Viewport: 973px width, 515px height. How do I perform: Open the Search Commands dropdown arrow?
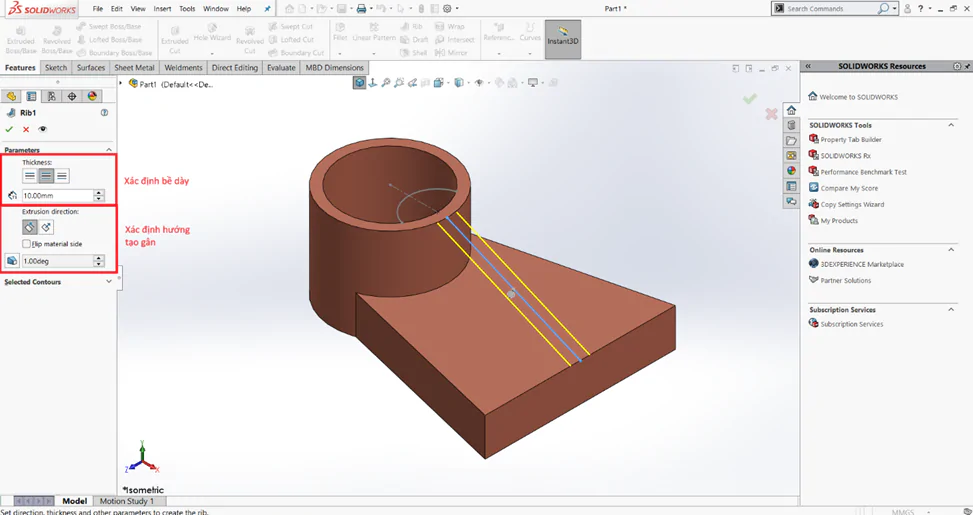click(x=894, y=9)
